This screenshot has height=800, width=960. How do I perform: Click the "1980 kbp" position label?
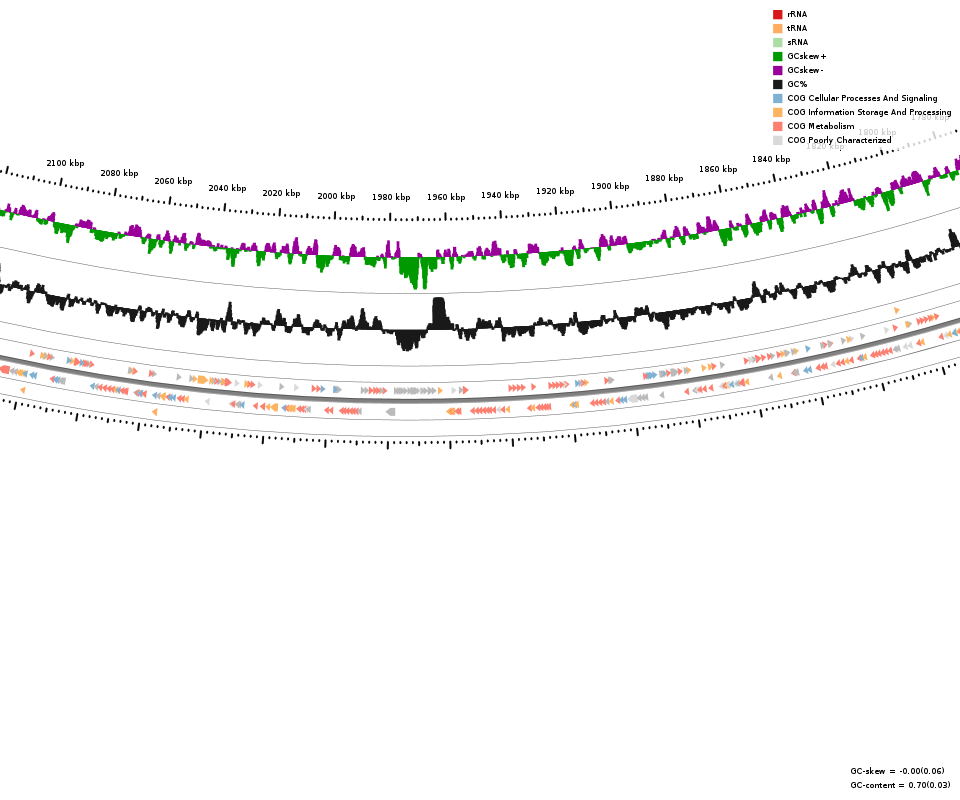[x=391, y=197]
